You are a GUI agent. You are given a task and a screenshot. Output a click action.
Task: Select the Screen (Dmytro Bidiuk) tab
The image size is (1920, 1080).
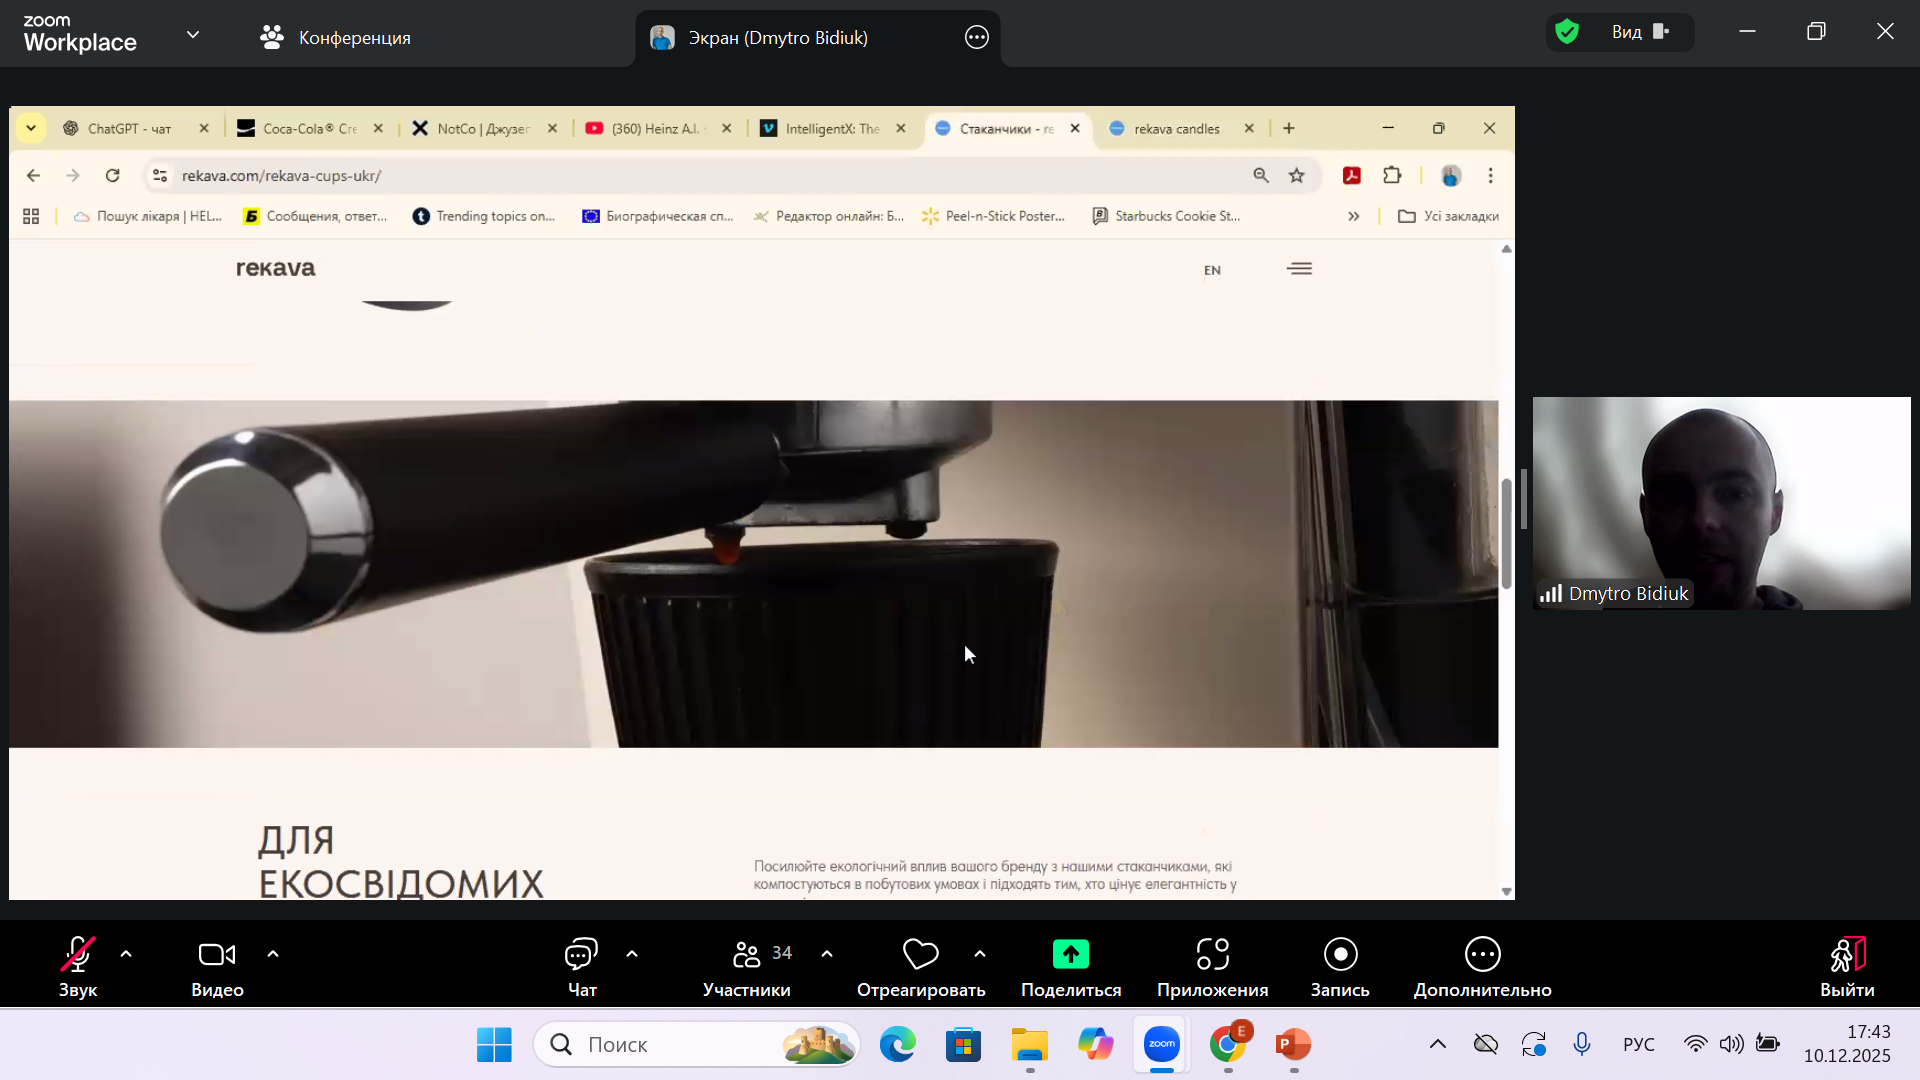pyautogui.click(x=778, y=38)
